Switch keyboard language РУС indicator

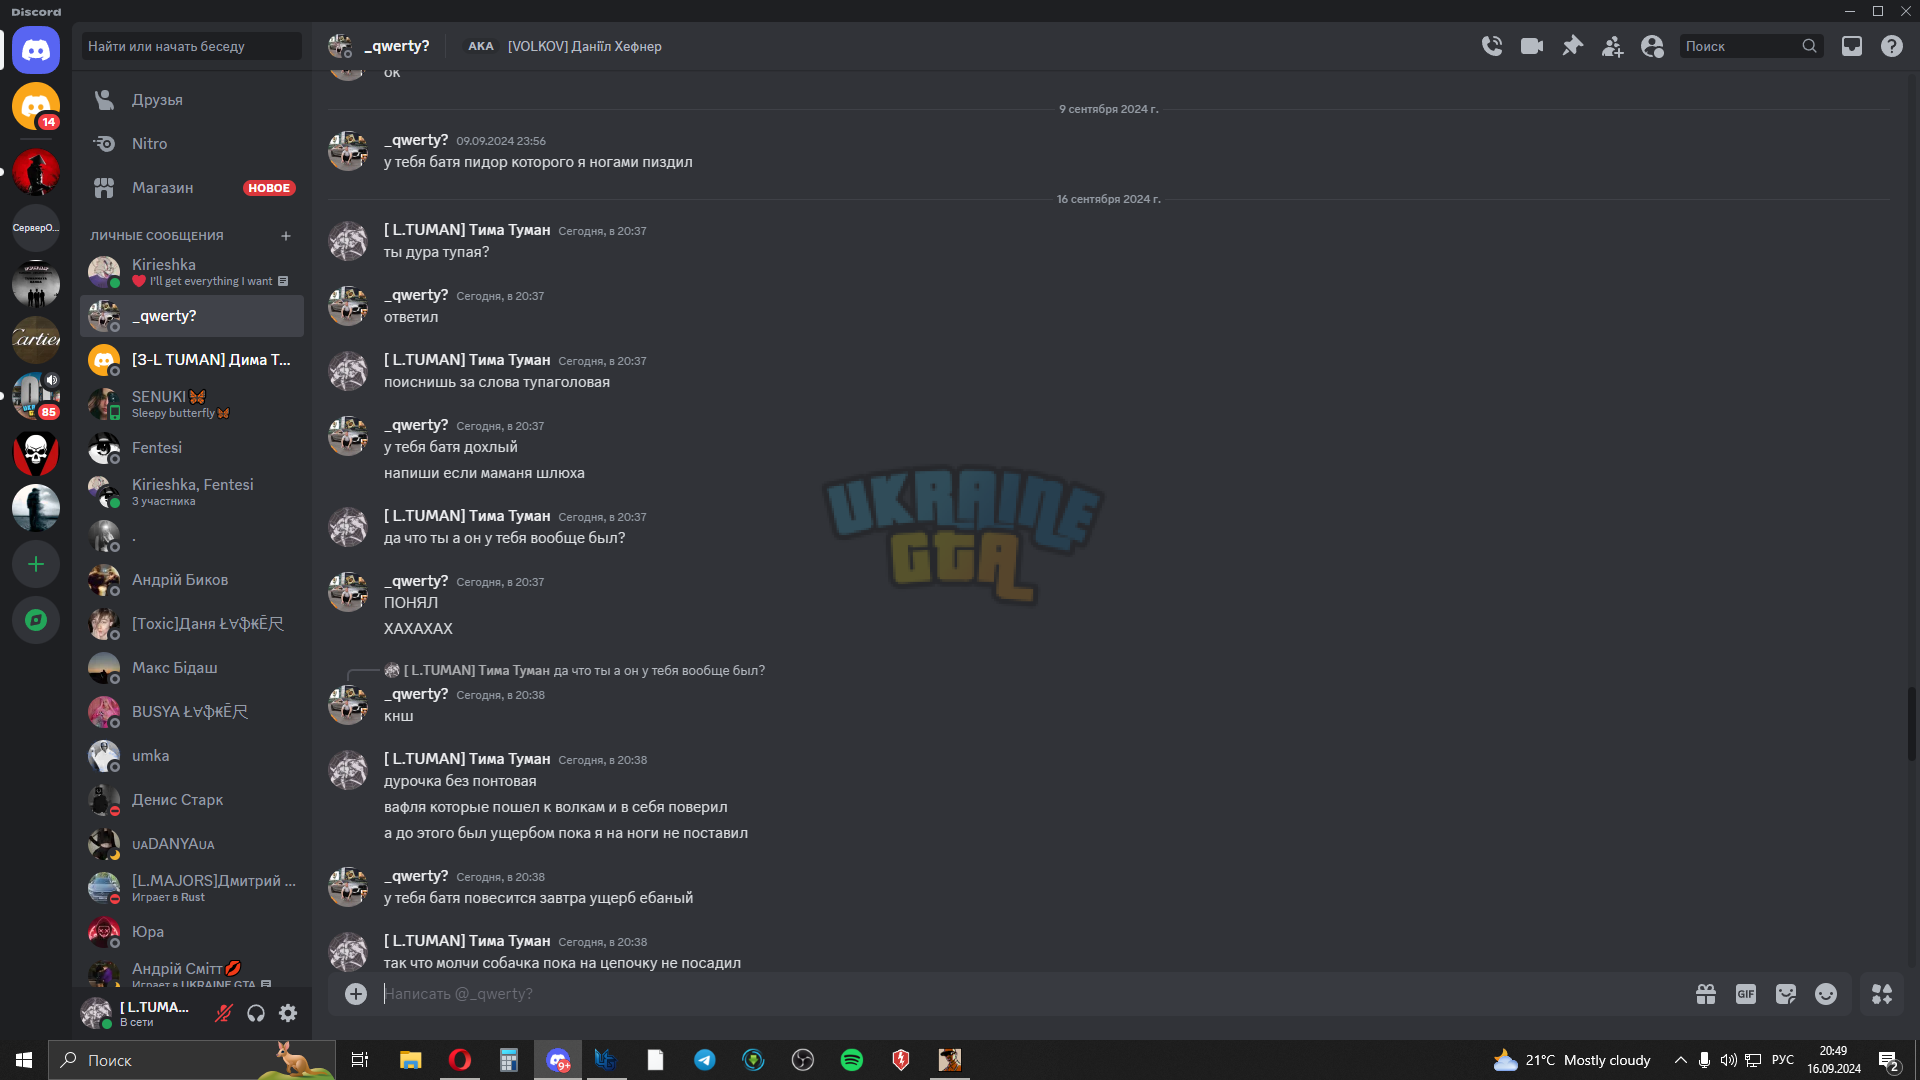coord(1783,1060)
